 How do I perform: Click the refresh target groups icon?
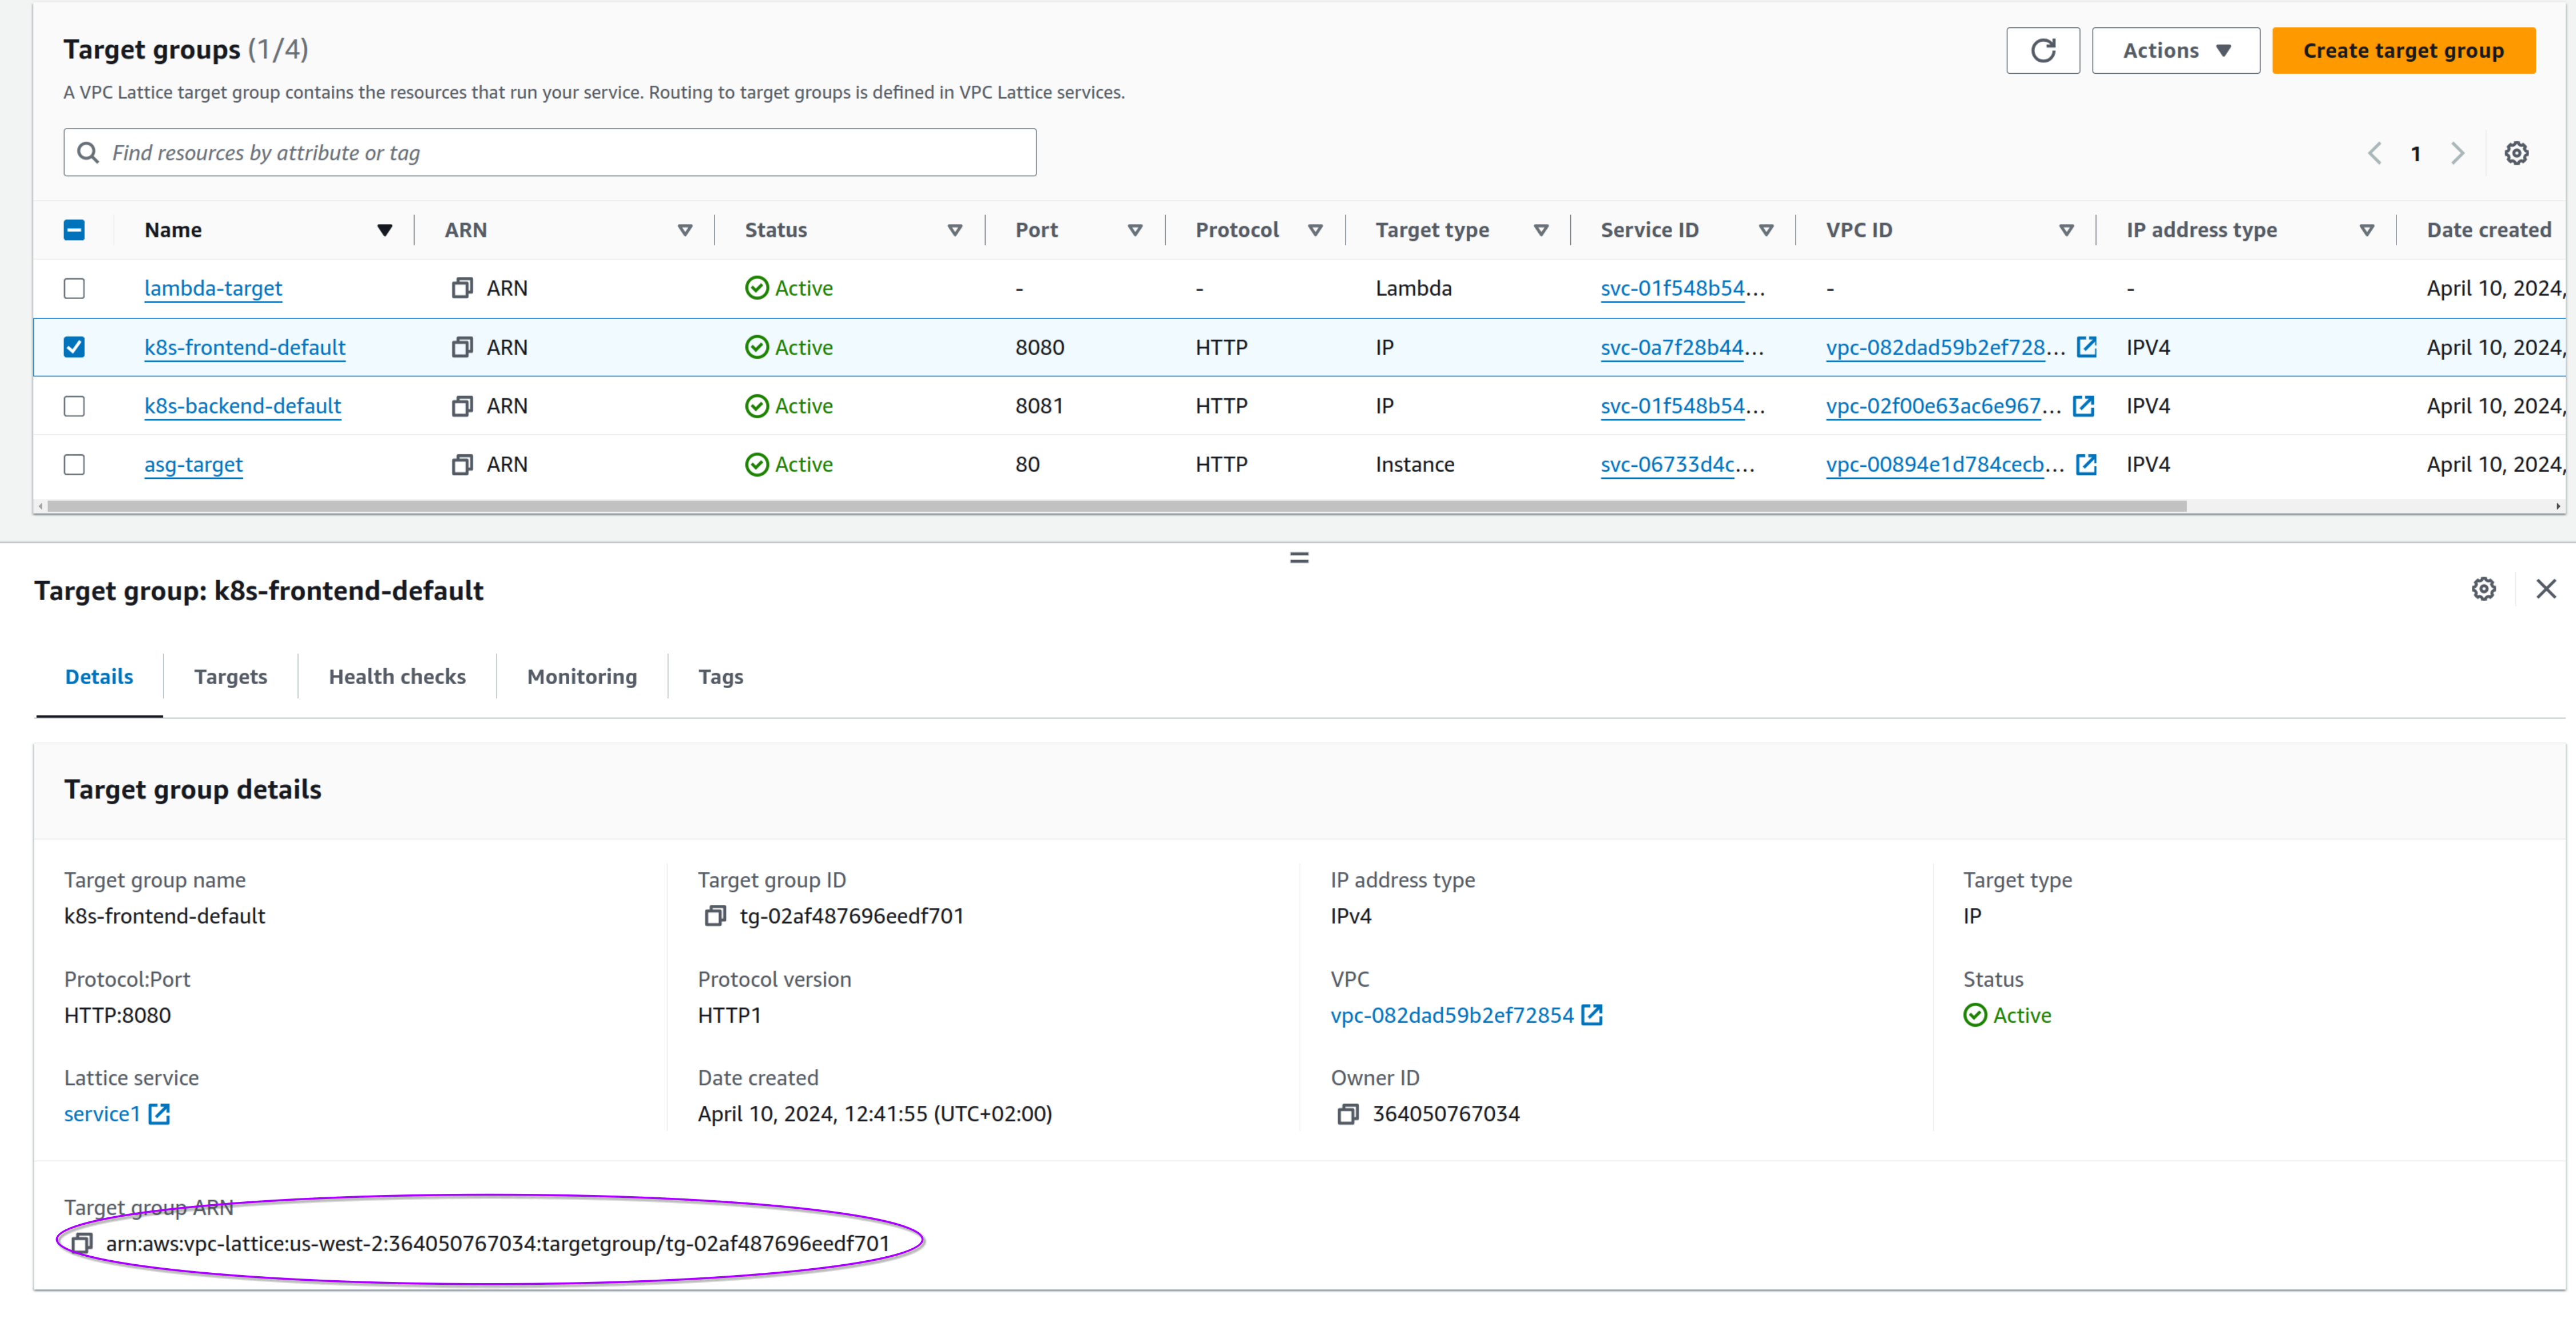2042,50
